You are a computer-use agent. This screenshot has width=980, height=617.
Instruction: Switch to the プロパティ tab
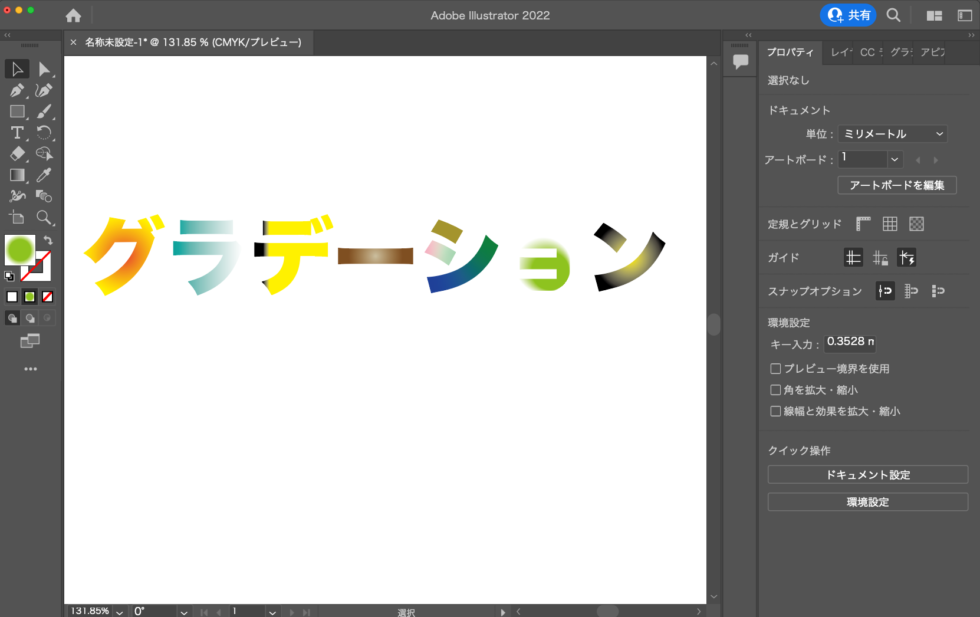(790, 53)
